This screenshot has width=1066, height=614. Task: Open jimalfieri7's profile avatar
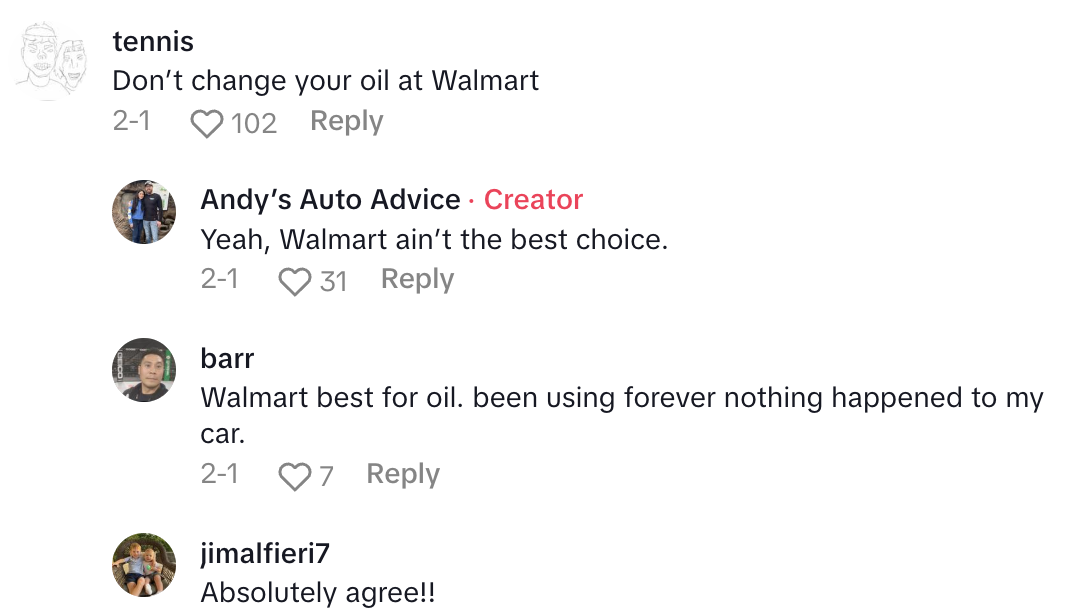pyautogui.click(x=144, y=565)
